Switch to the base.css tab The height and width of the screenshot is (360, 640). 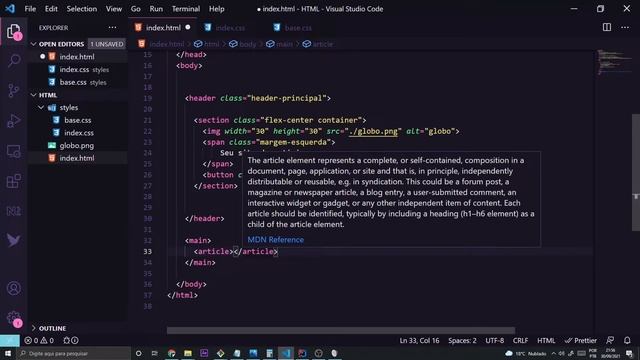(x=298, y=28)
